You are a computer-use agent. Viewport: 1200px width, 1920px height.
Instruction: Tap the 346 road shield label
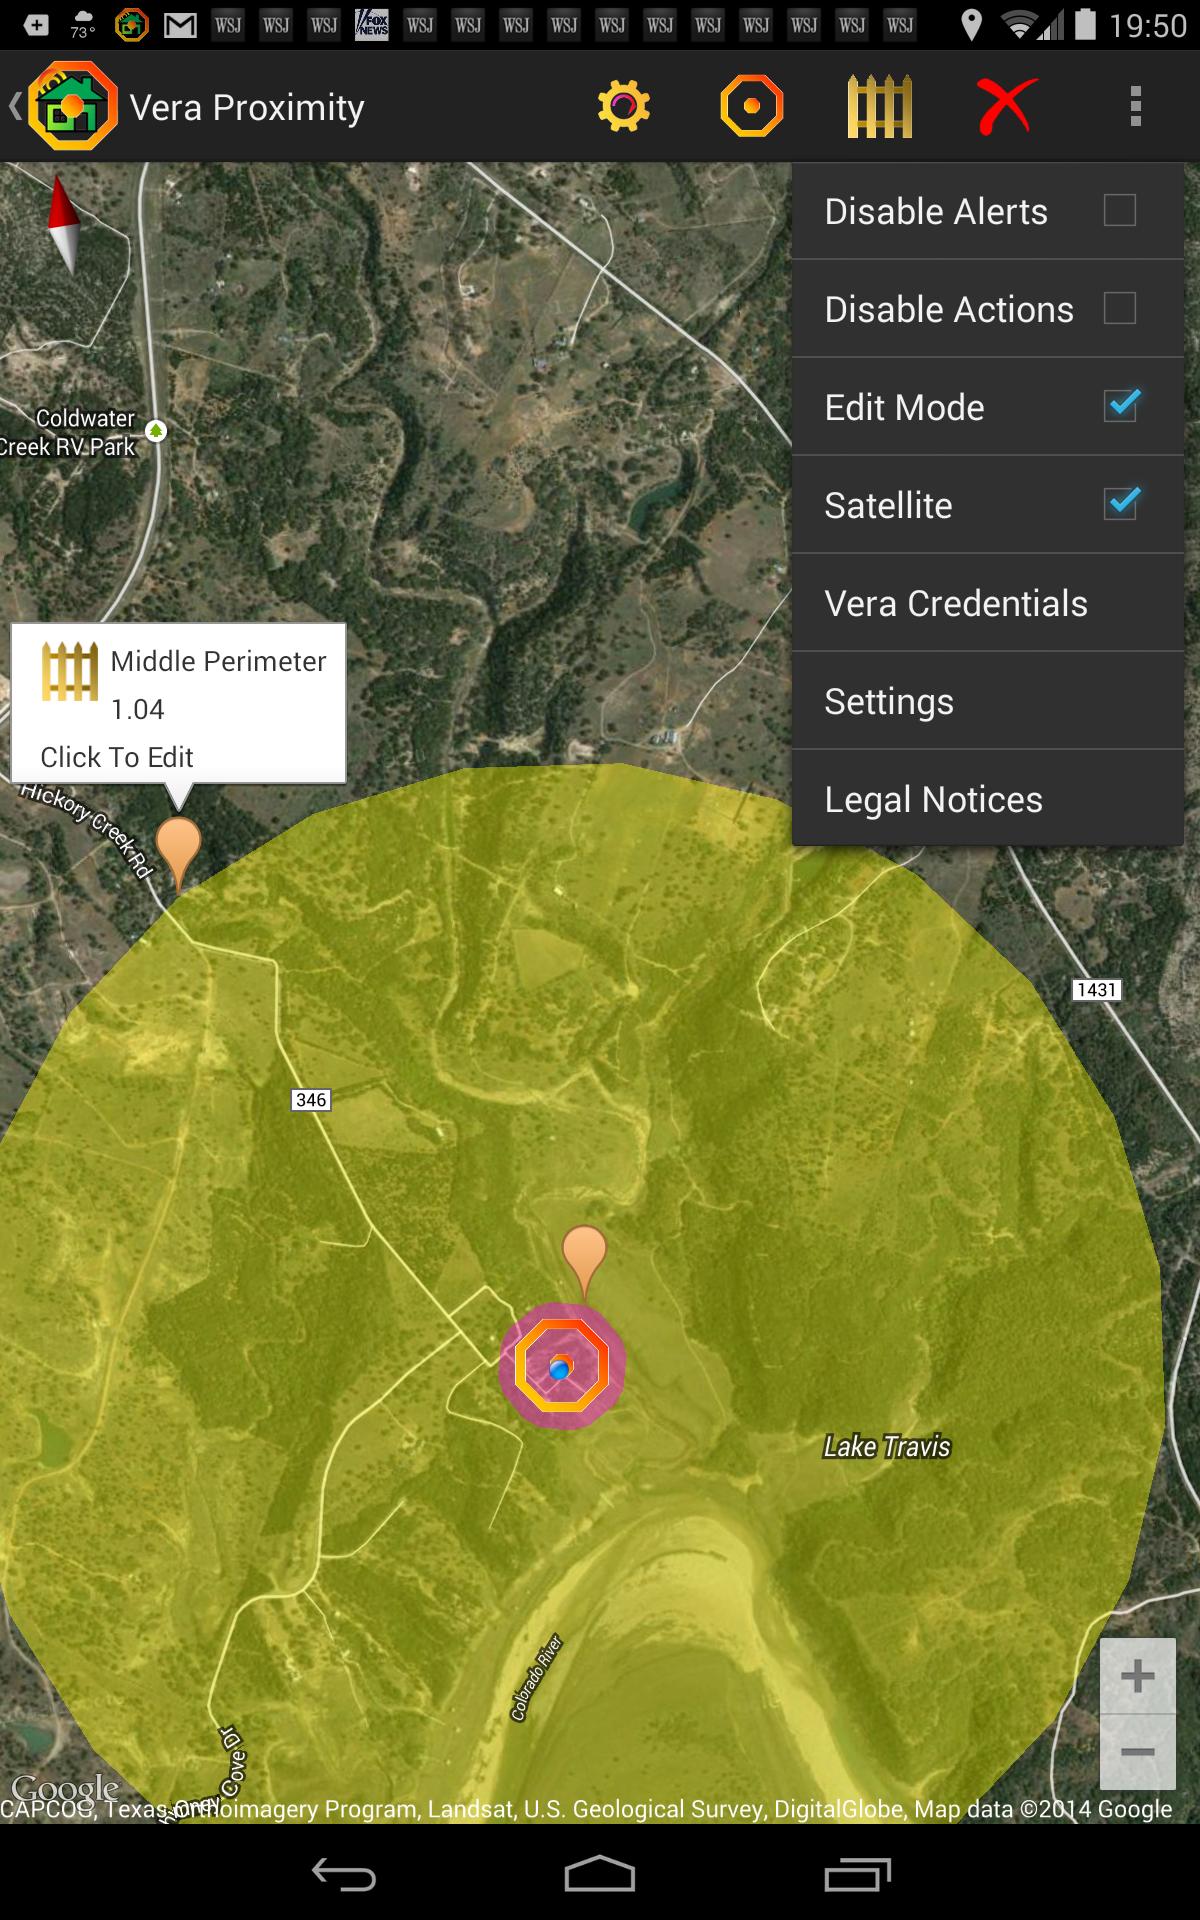click(x=311, y=1100)
